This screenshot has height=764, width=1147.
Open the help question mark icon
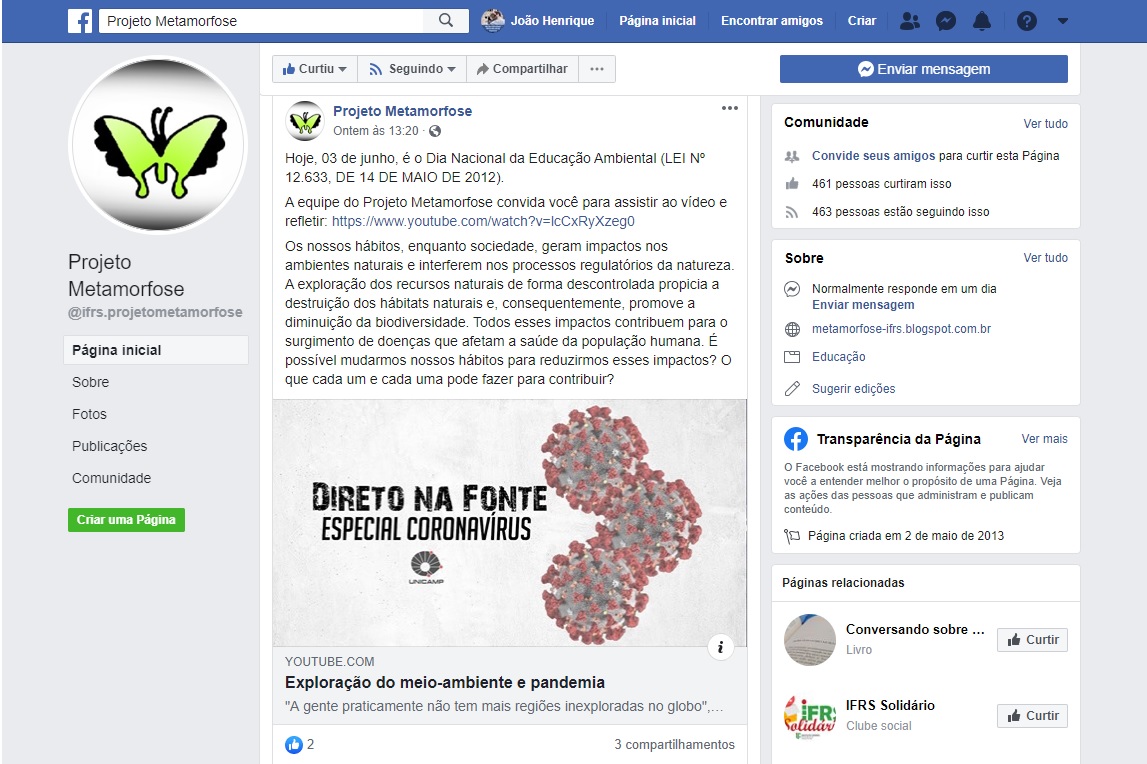pyautogui.click(x=1026, y=21)
